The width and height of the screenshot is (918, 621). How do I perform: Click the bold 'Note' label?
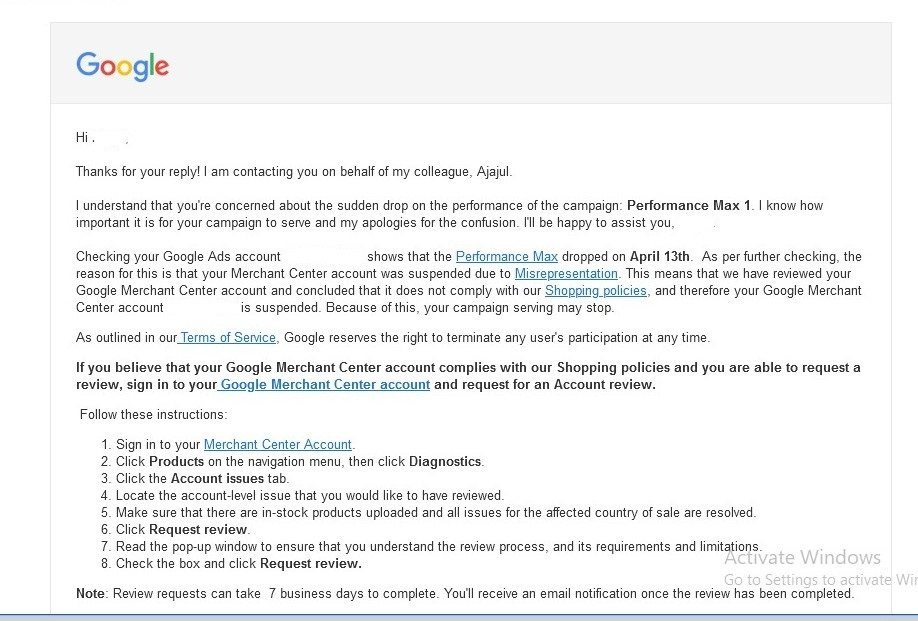[x=90, y=593]
